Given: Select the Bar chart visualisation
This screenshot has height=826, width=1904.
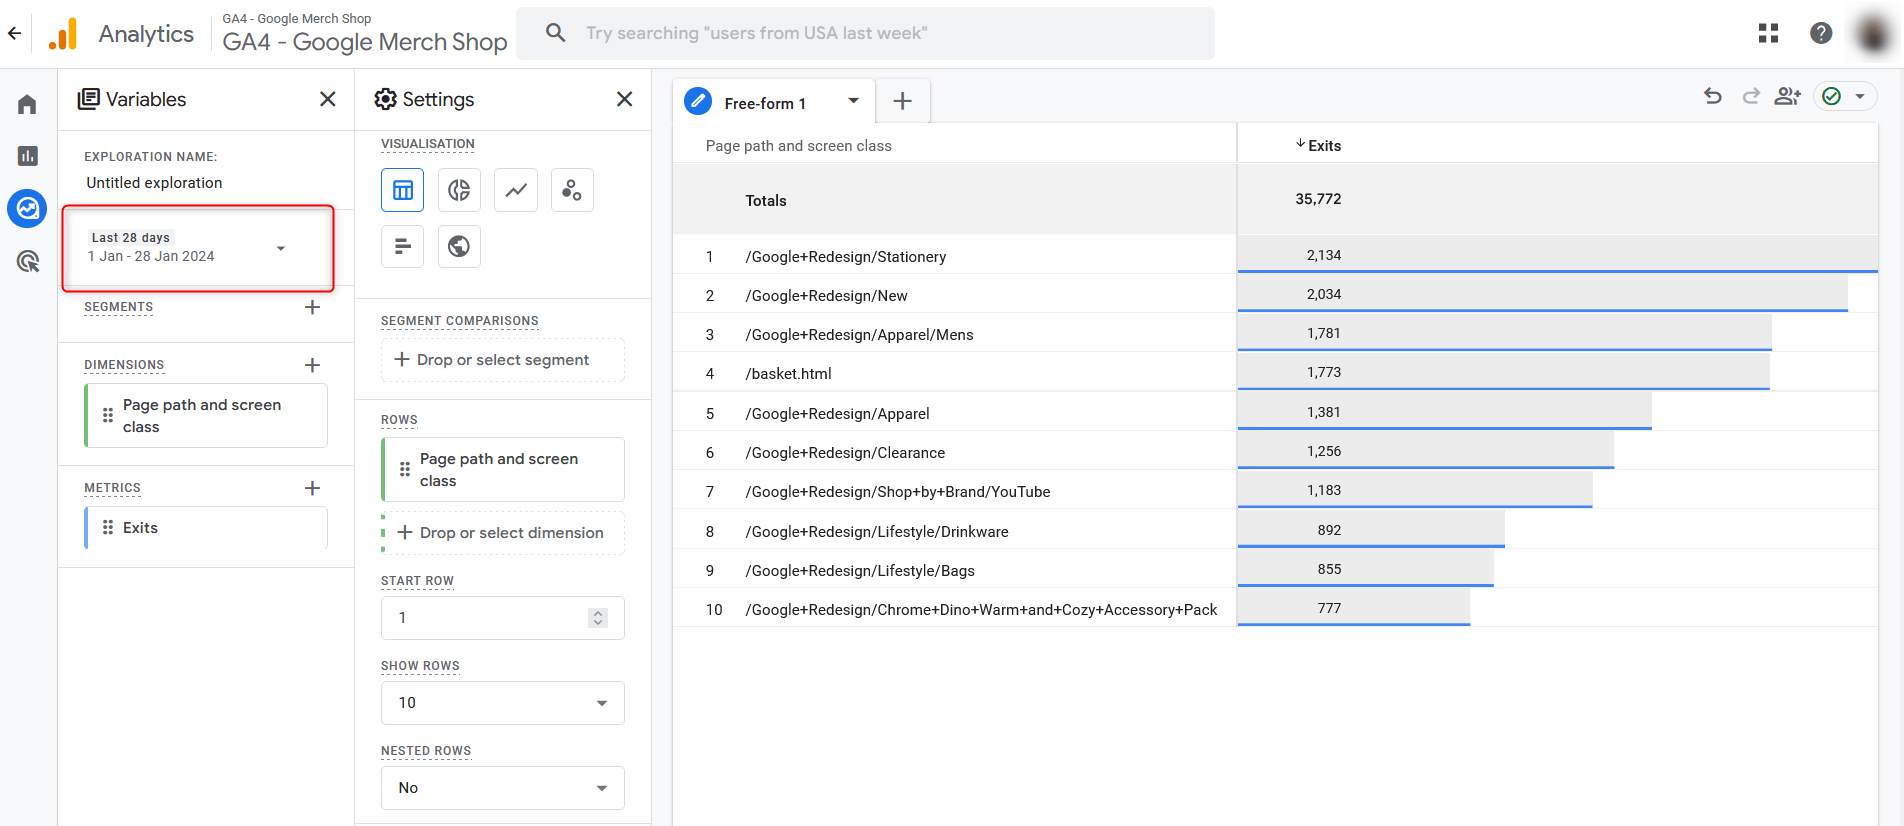Looking at the screenshot, I should 402,246.
